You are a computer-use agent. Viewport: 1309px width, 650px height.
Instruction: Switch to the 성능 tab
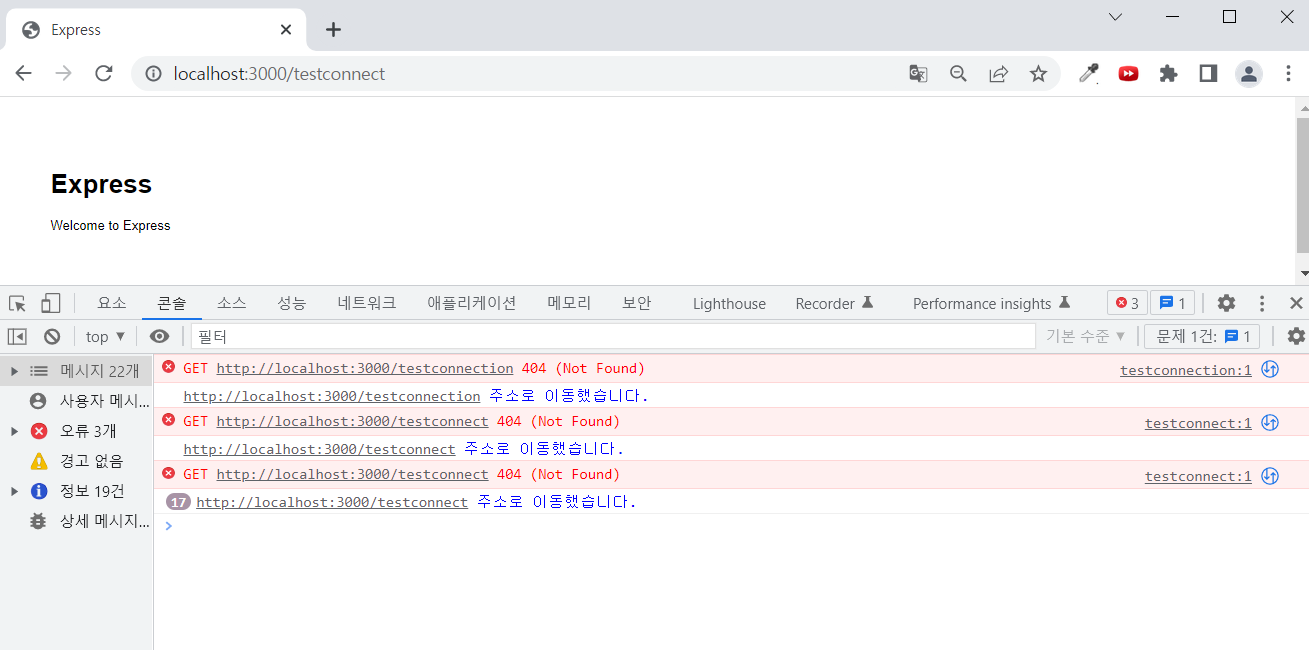[x=292, y=303]
